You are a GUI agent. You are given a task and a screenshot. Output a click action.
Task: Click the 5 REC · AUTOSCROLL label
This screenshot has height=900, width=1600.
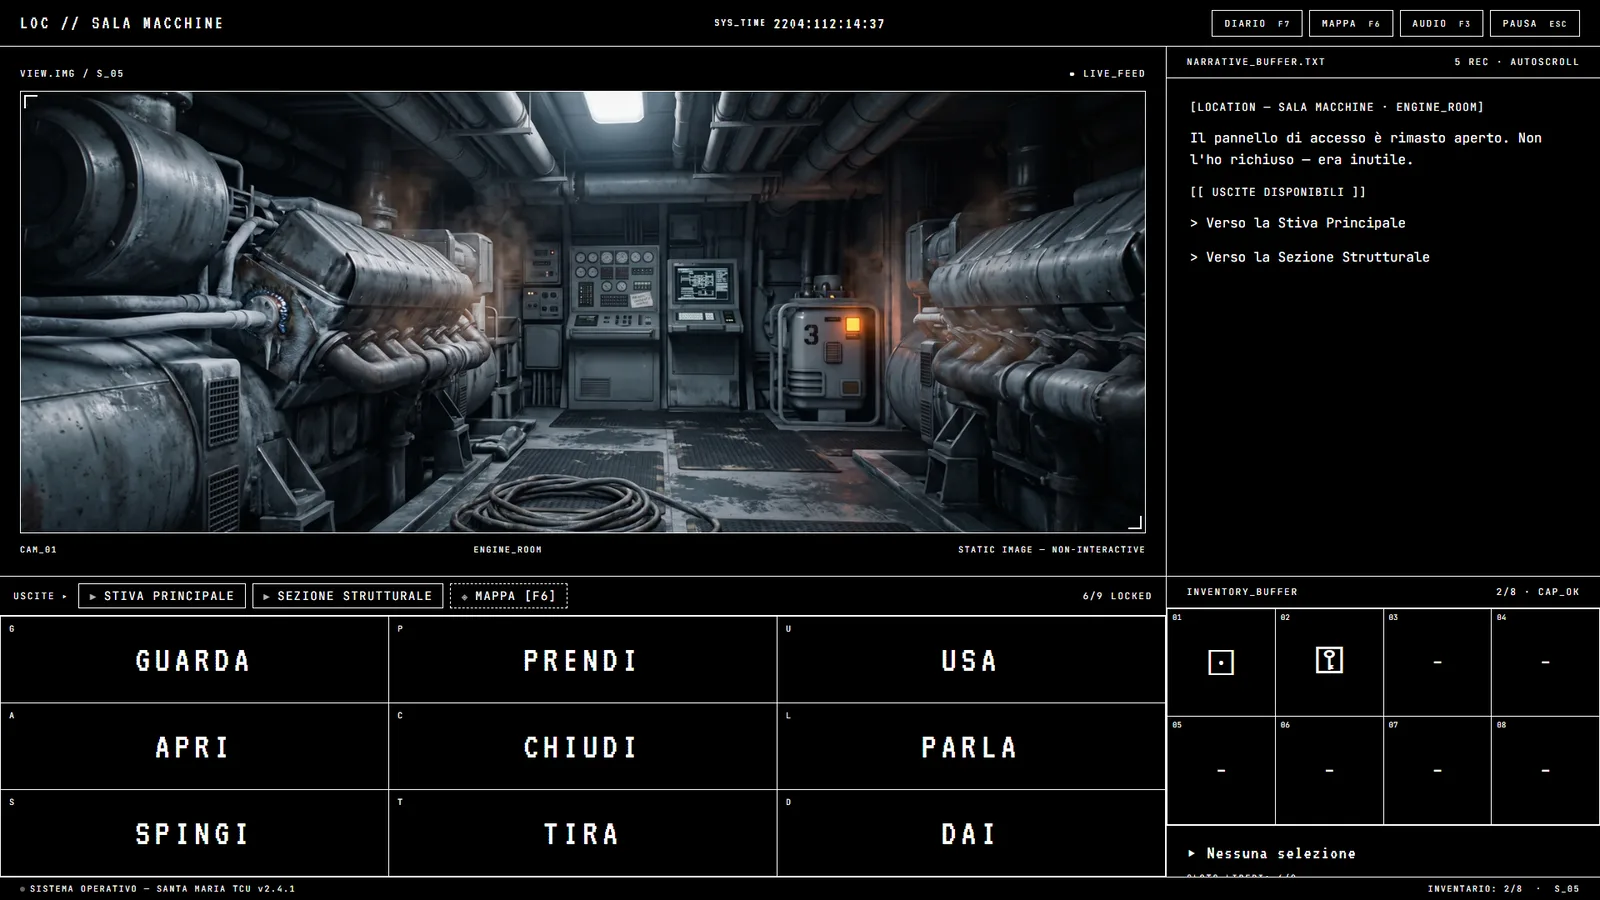pyautogui.click(x=1517, y=62)
